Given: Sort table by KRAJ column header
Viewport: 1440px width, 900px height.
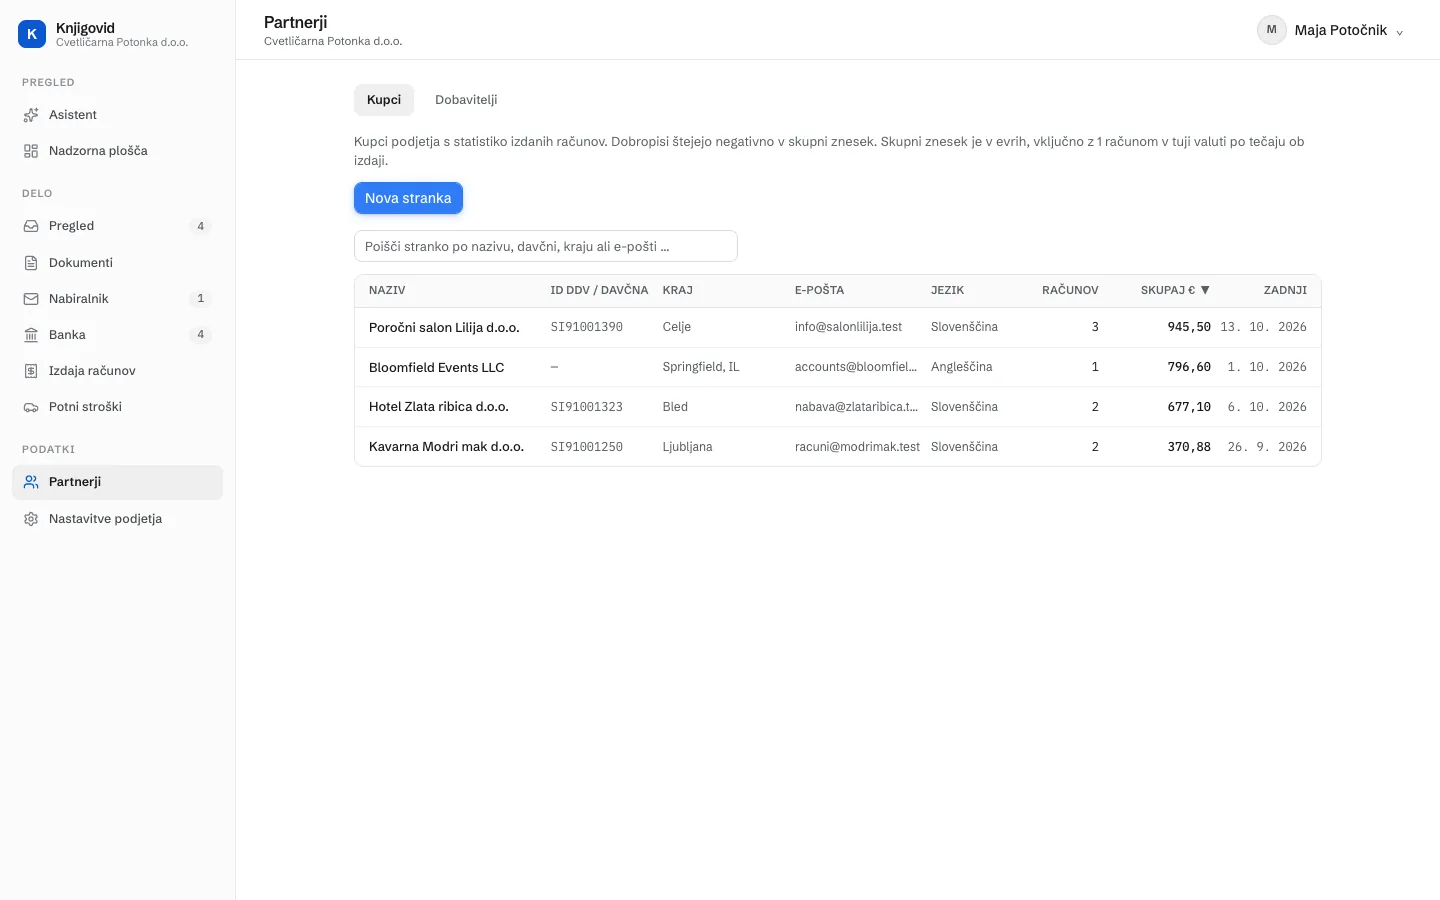Looking at the screenshot, I should (678, 290).
